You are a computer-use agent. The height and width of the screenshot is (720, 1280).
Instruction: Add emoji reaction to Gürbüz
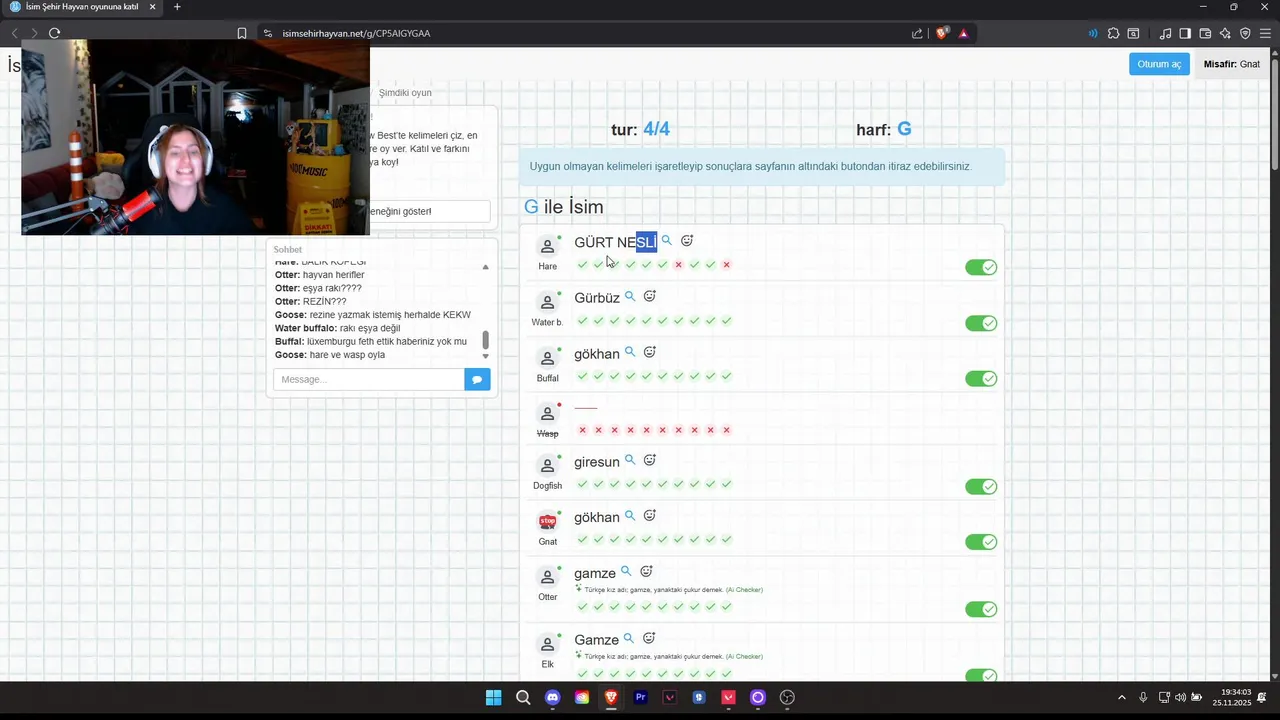point(650,297)
